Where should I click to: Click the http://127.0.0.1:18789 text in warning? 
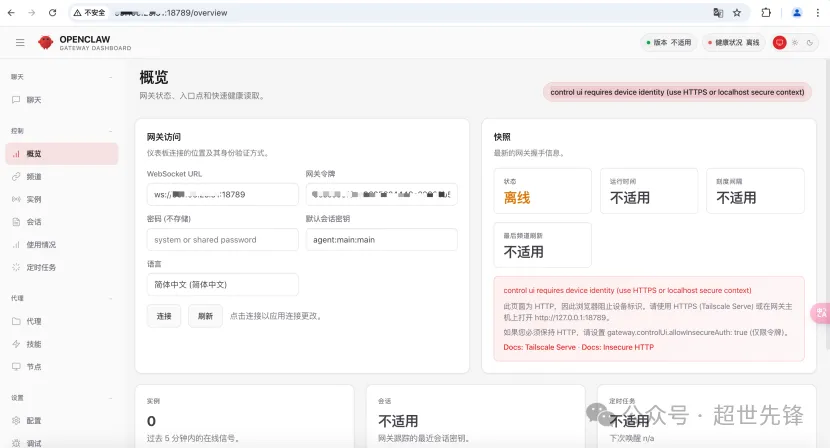571,318
